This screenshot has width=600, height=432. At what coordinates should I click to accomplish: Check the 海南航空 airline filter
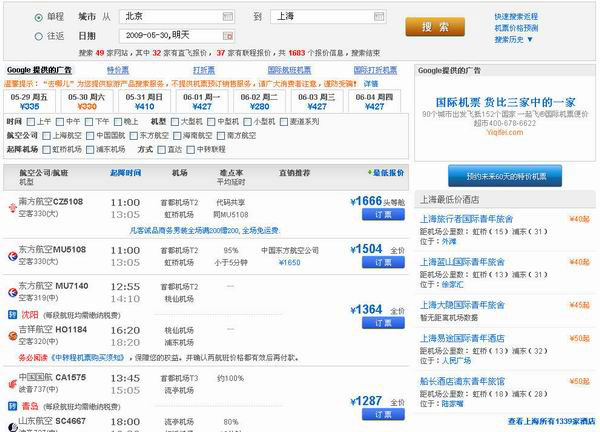[x=177, y=136]
